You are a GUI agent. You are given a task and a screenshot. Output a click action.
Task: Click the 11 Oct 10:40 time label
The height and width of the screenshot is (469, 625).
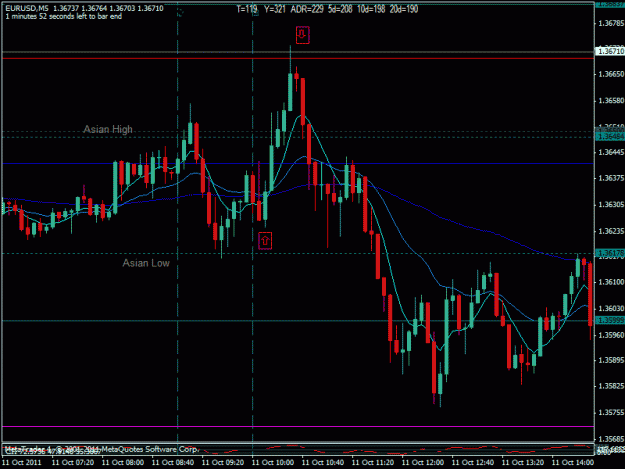pos(323,463)
